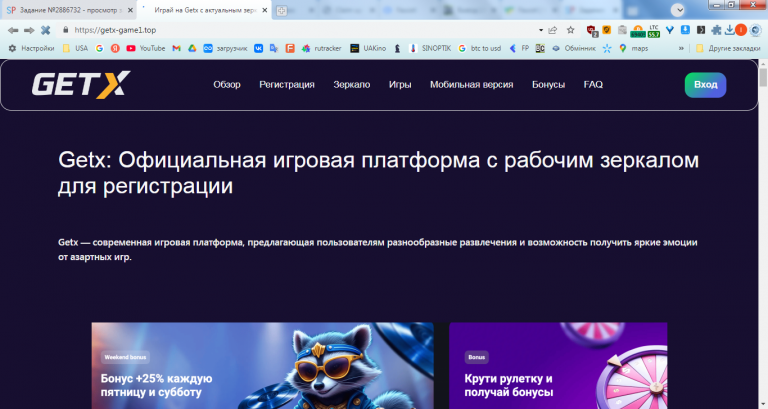Close the Задание №2886732 tab
Viewport: 768px width, 409px height.
(130, 10)
